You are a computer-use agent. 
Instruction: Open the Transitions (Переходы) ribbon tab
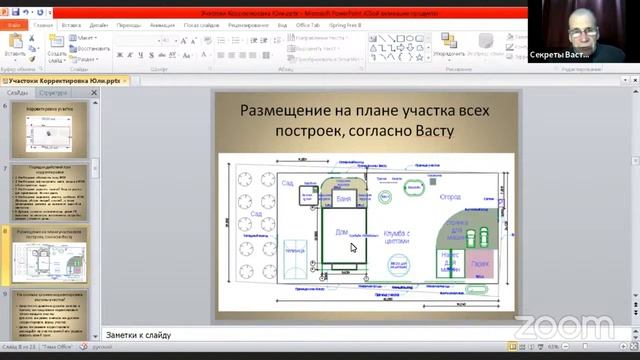(x=129, y=25)
